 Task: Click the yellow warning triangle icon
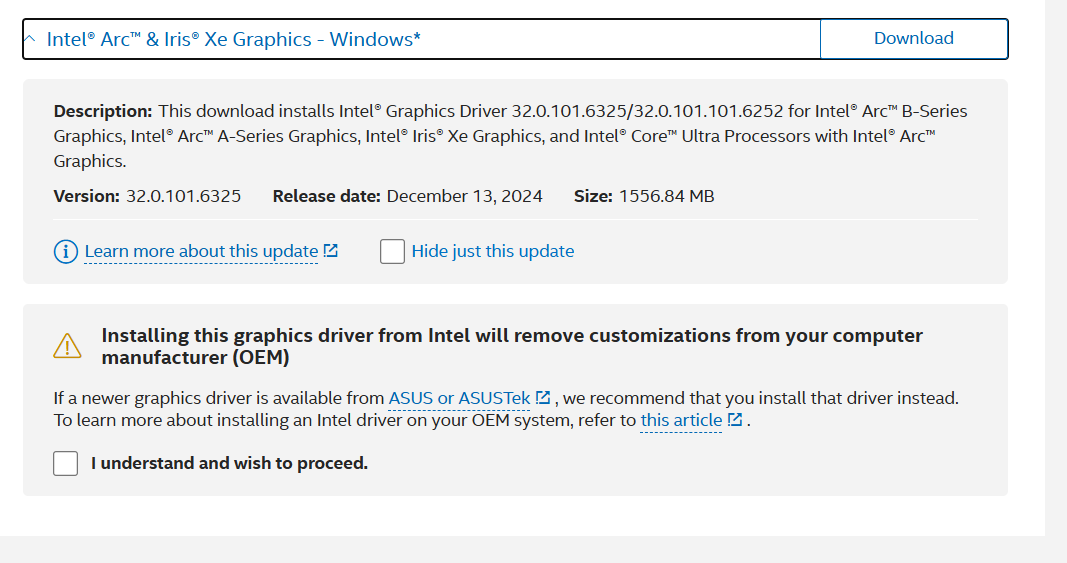point(67,346)
